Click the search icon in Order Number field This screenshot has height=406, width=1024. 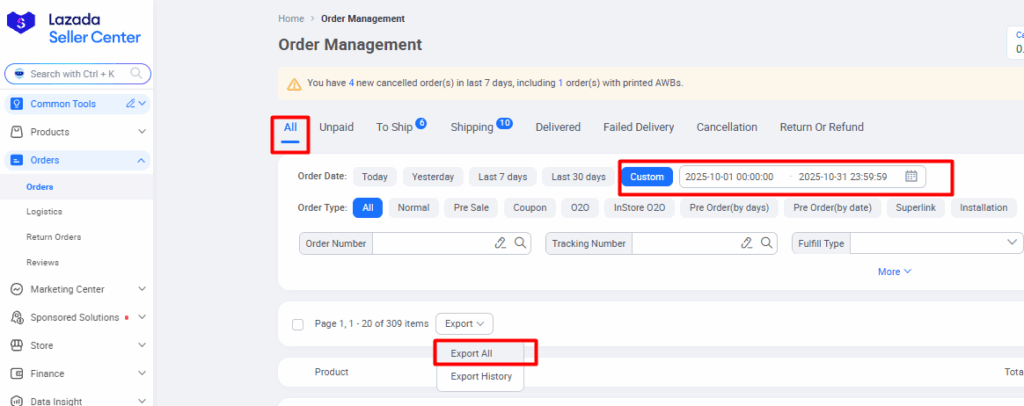(x=520, y=243)
